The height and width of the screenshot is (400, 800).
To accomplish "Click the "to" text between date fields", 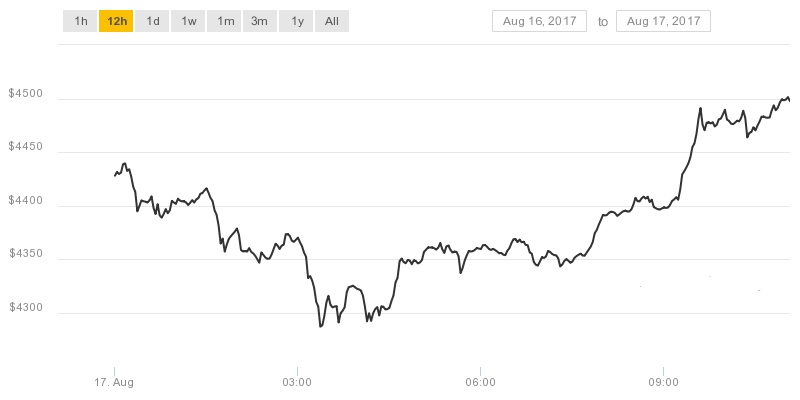I will (x=603, y=21).
